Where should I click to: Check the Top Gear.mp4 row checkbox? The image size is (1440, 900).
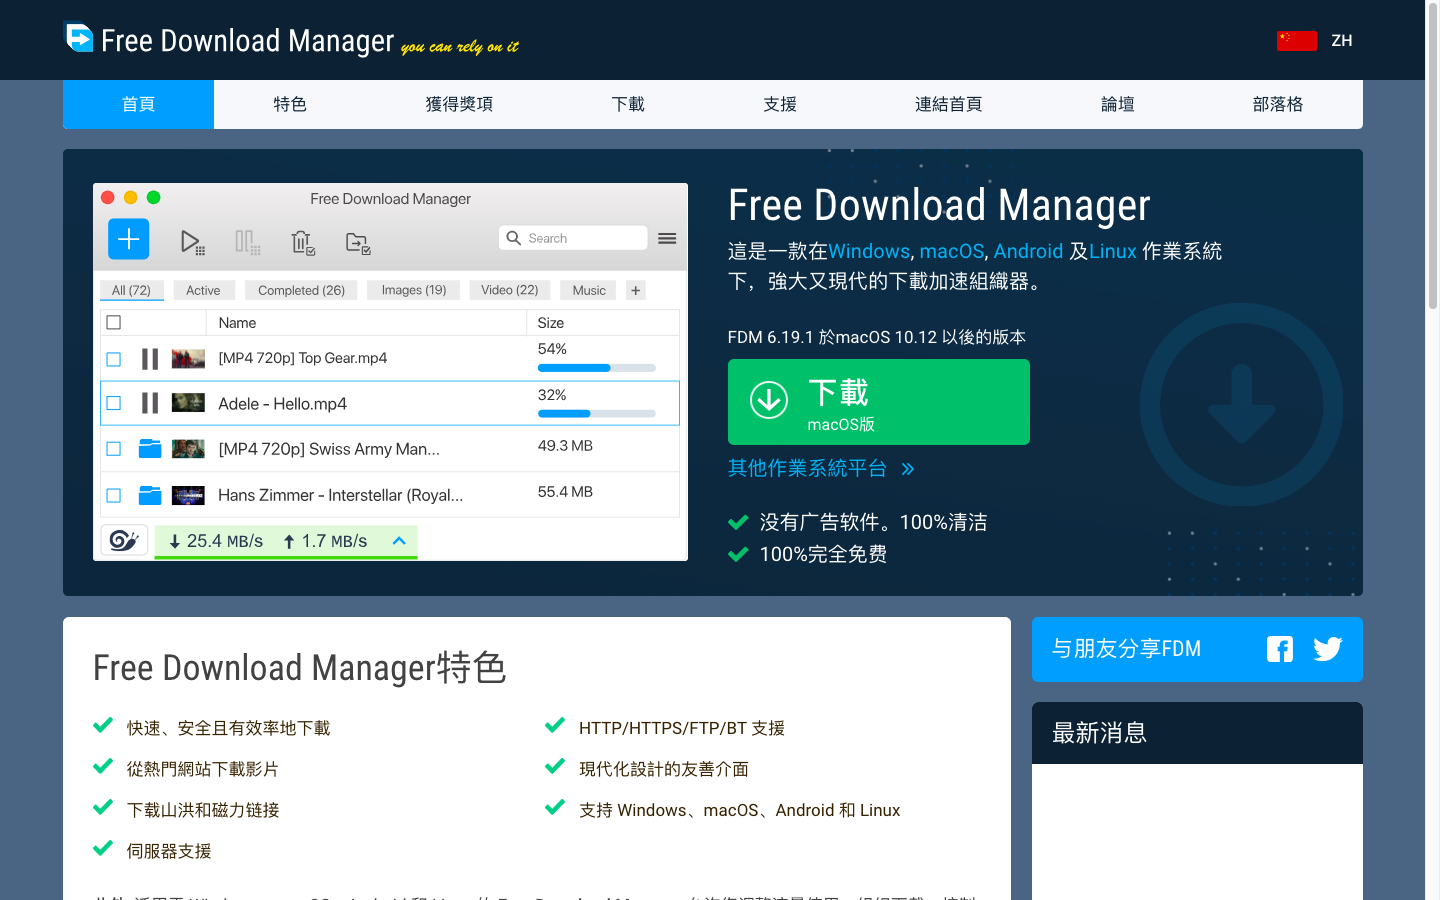click(113, 359)
